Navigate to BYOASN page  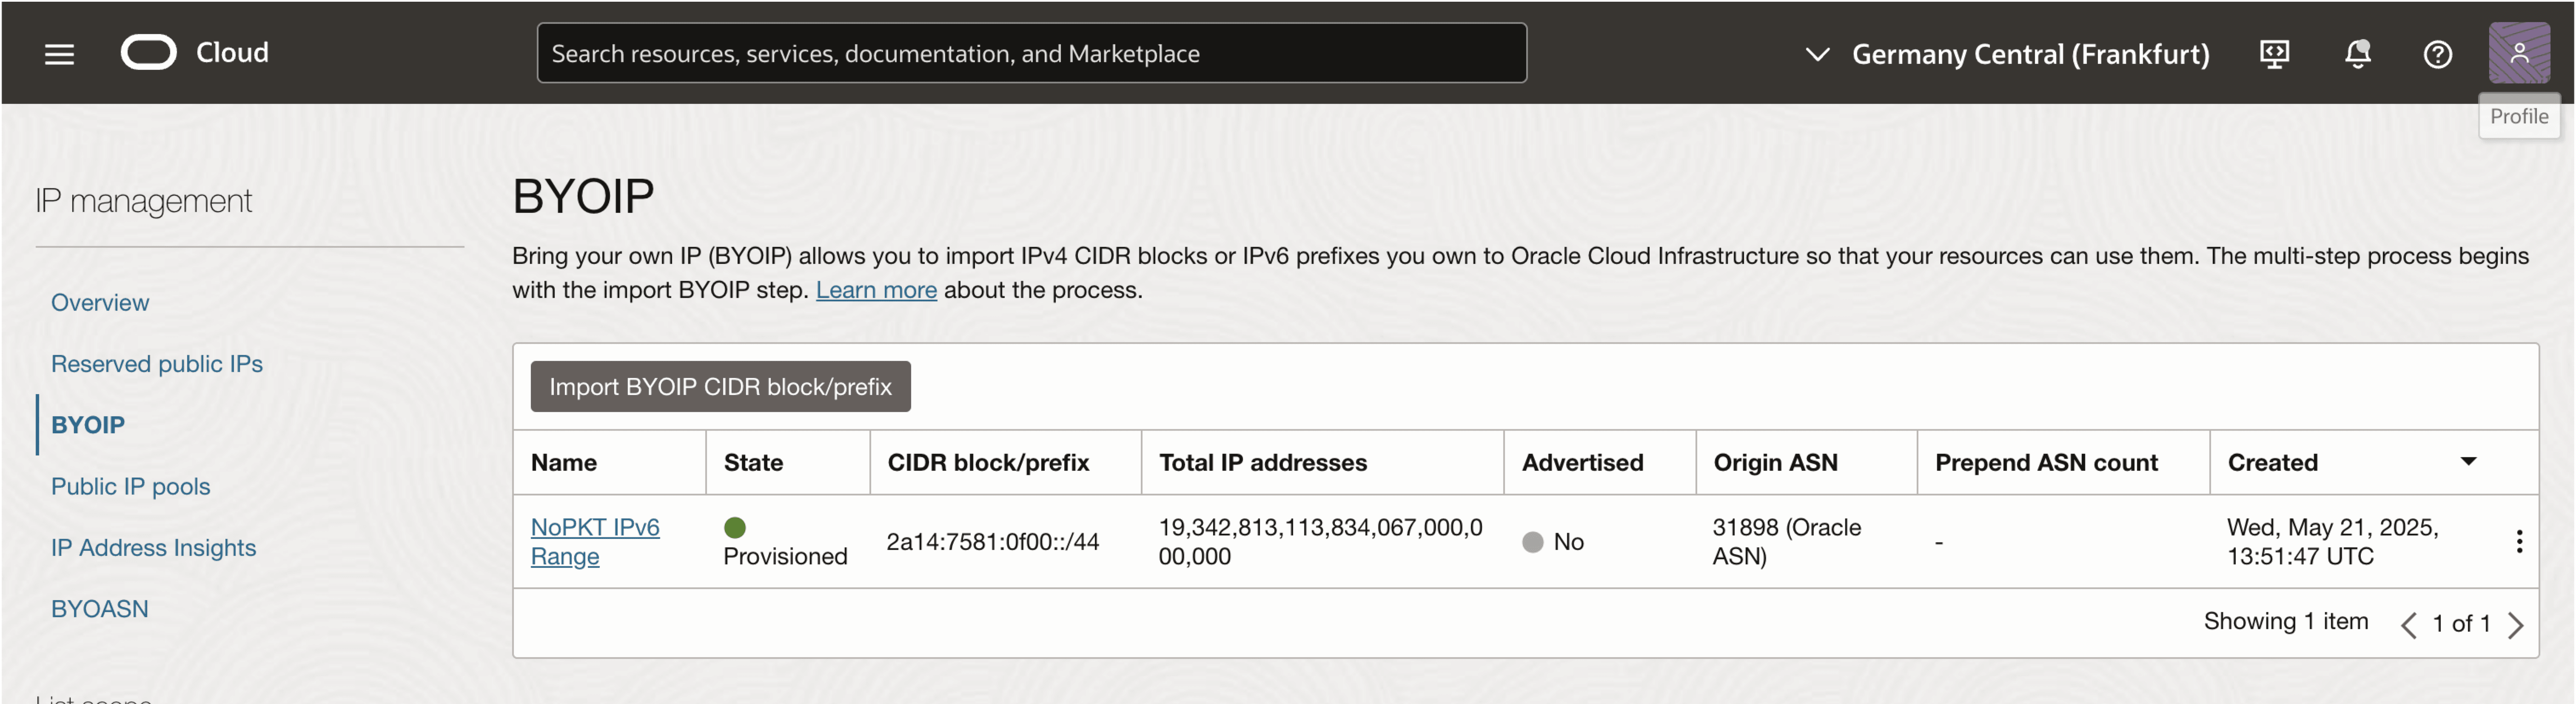point(100,608)
